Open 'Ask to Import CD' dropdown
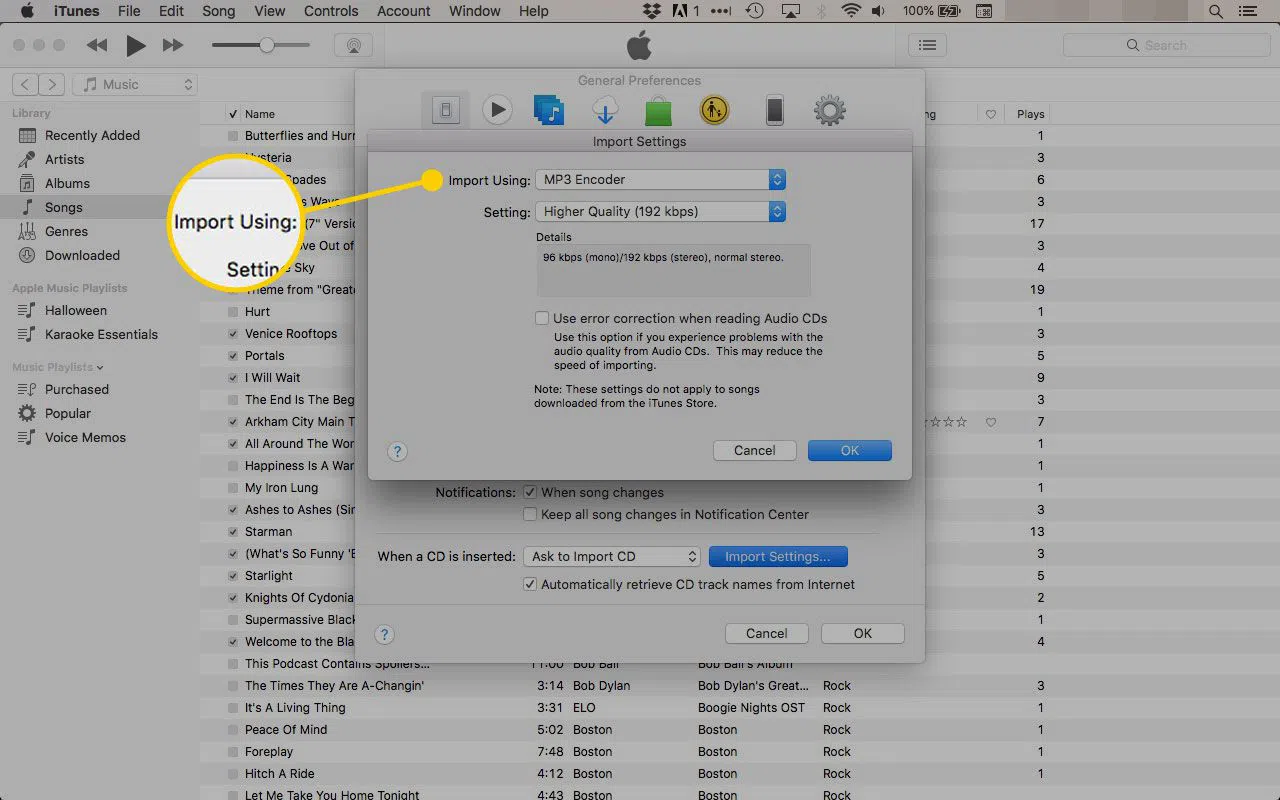The image size is (1280, 800). (612, 557)
